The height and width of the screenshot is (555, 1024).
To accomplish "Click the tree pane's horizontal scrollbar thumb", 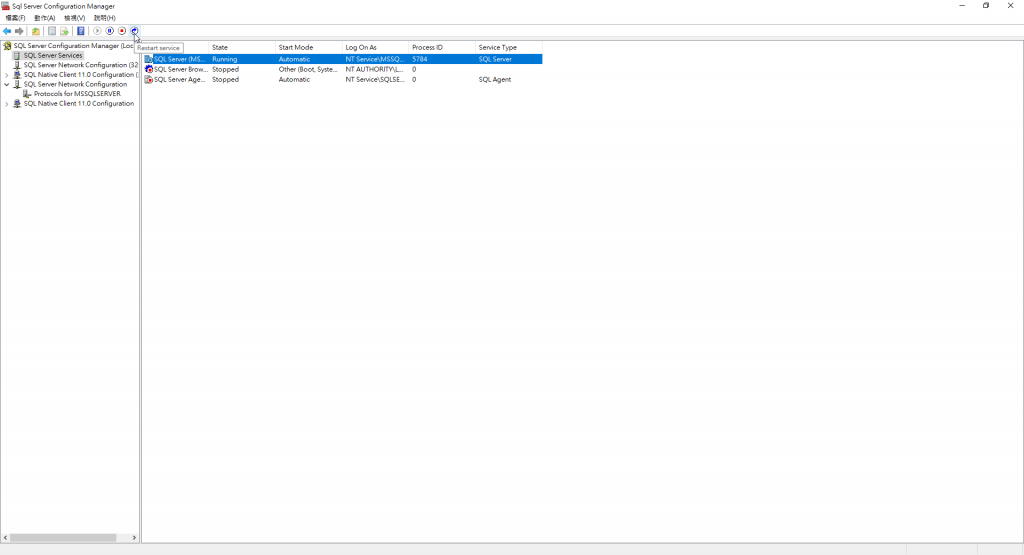I will click(x=63, y=538).
